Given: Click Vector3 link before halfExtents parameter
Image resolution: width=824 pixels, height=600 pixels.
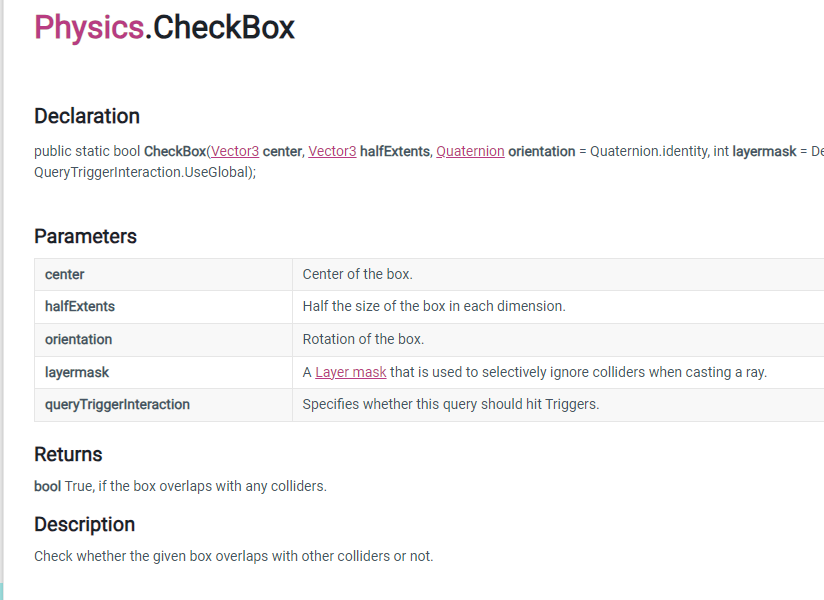Looking at the screenshot, I should [332, 151].
